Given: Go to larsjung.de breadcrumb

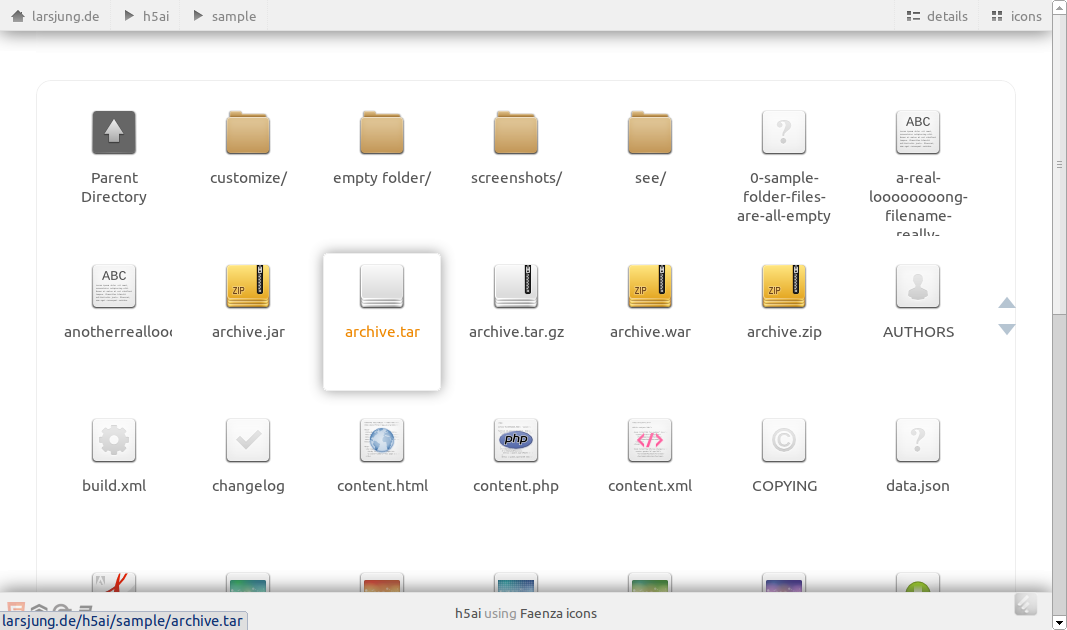Looking at the screenshot, I should coord(65,16).
